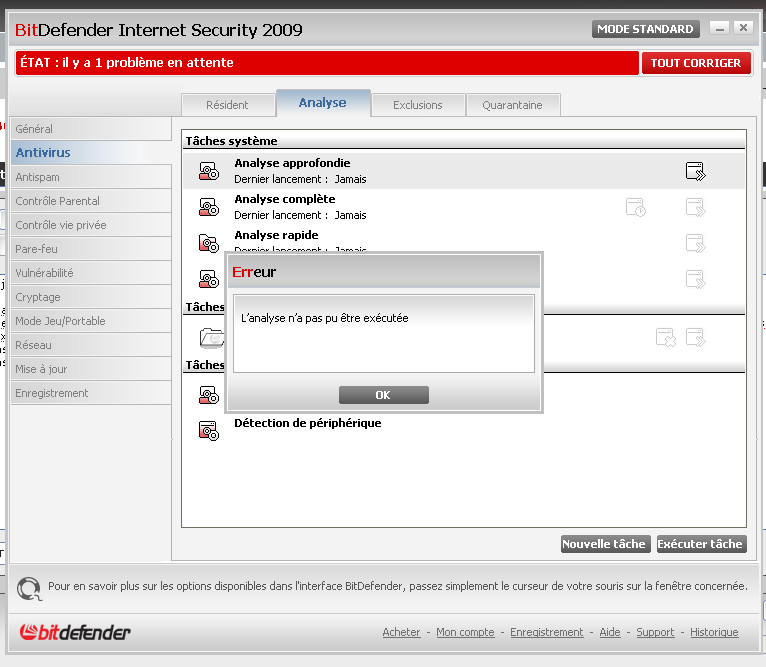Open the Mon compte link

click(465, 632)
